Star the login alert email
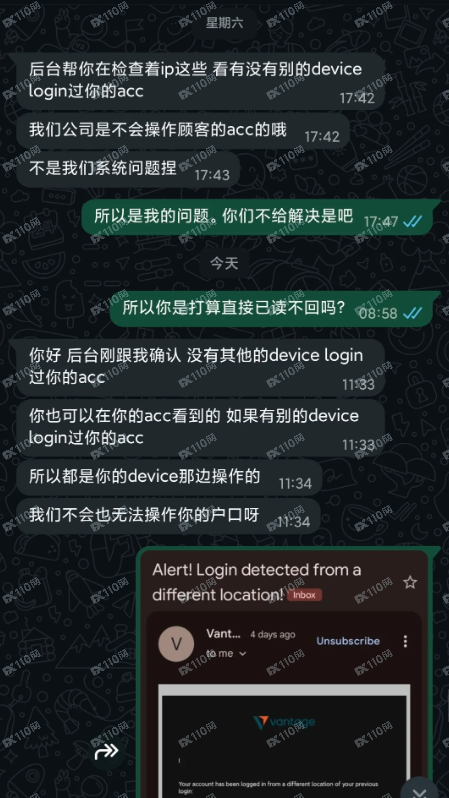Screen dimensions: 449x798 (410, 582)
